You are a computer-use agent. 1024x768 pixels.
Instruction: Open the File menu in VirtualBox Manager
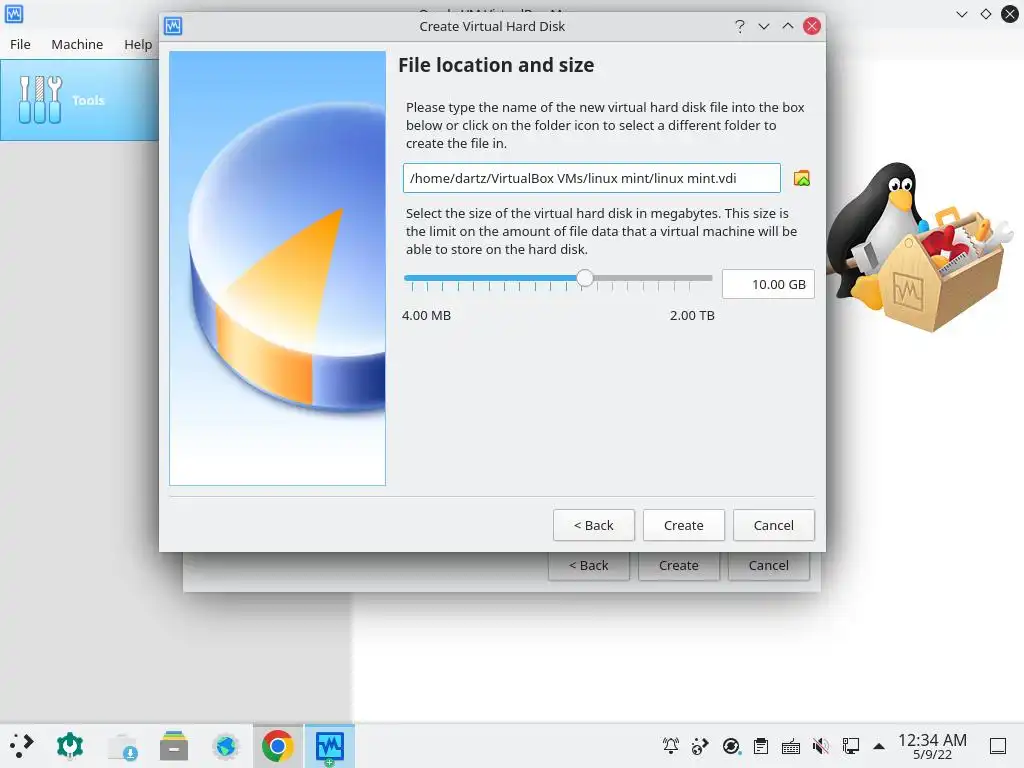coord(20,44)
